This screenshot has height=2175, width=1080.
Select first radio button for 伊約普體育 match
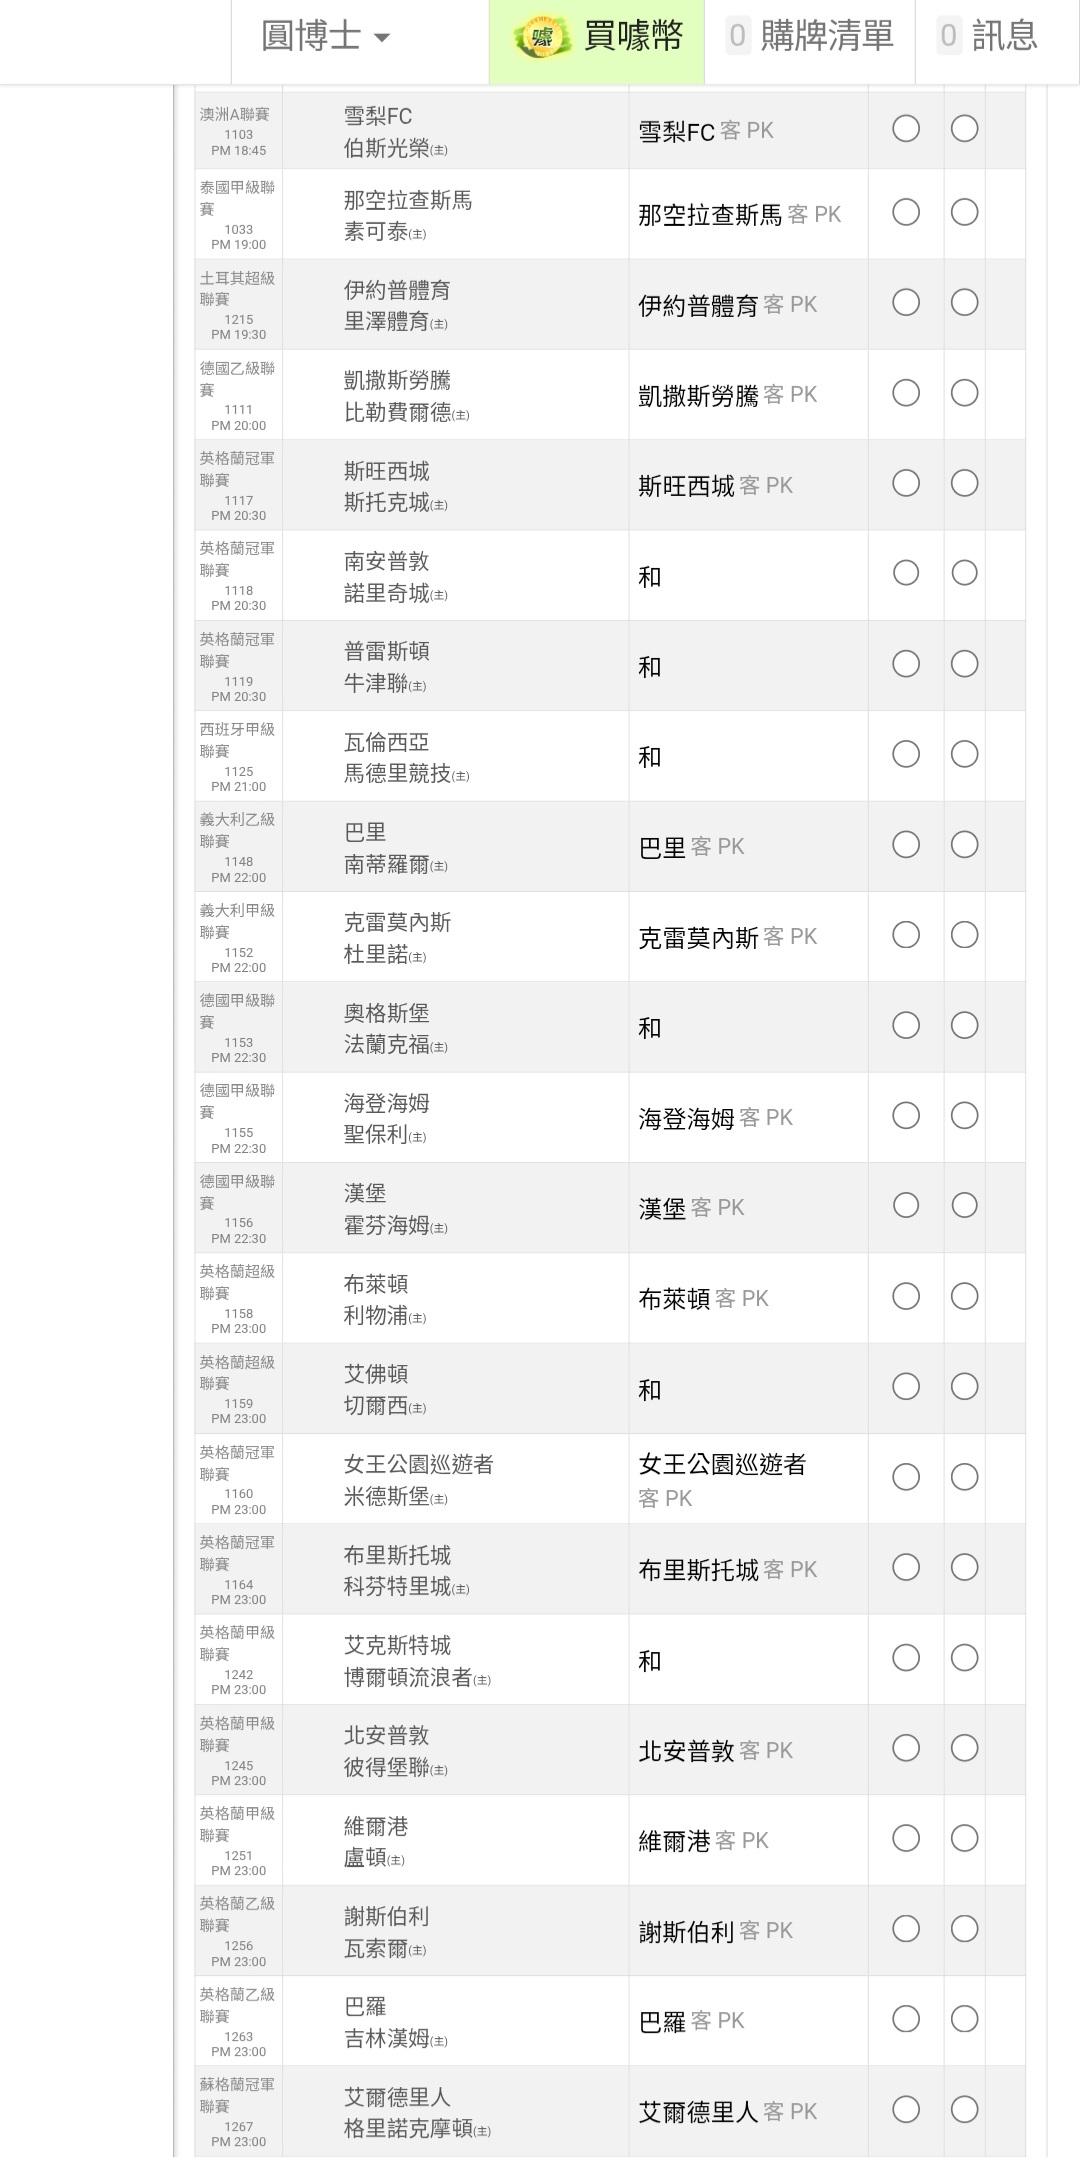pos(906,303)
